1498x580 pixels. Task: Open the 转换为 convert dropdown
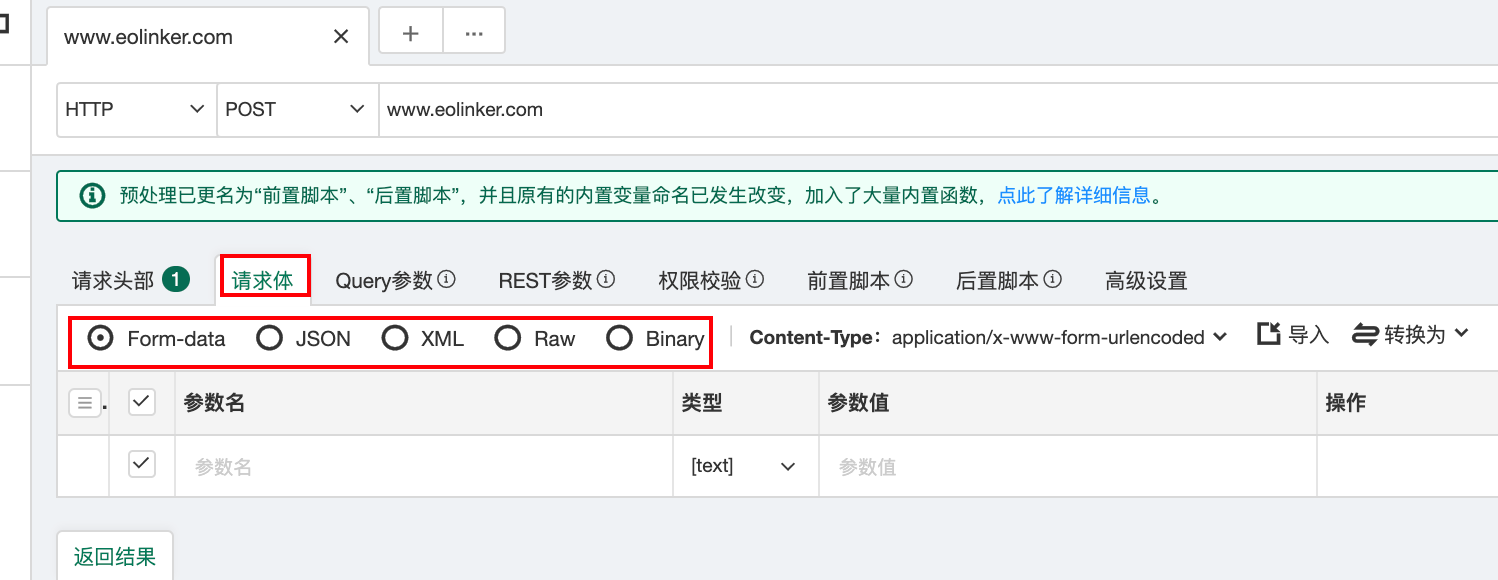[x=1410, y=335]
